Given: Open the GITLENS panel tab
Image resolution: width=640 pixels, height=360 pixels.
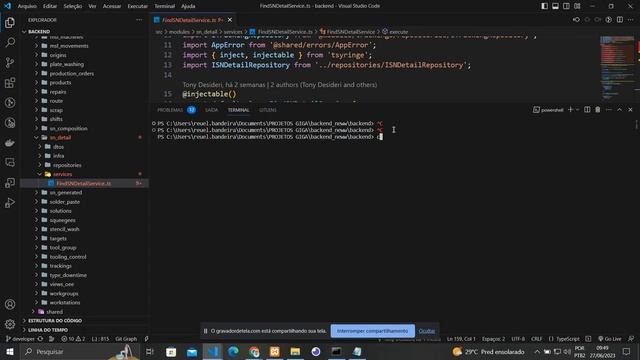Looking at the screenshot, I should click(268, 110).
